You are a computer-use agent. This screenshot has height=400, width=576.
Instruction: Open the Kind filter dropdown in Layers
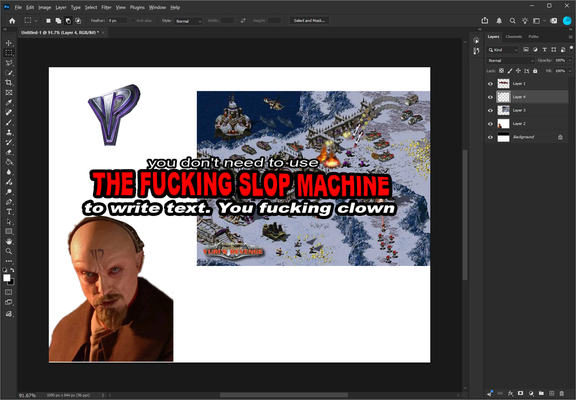click(503, 50)
